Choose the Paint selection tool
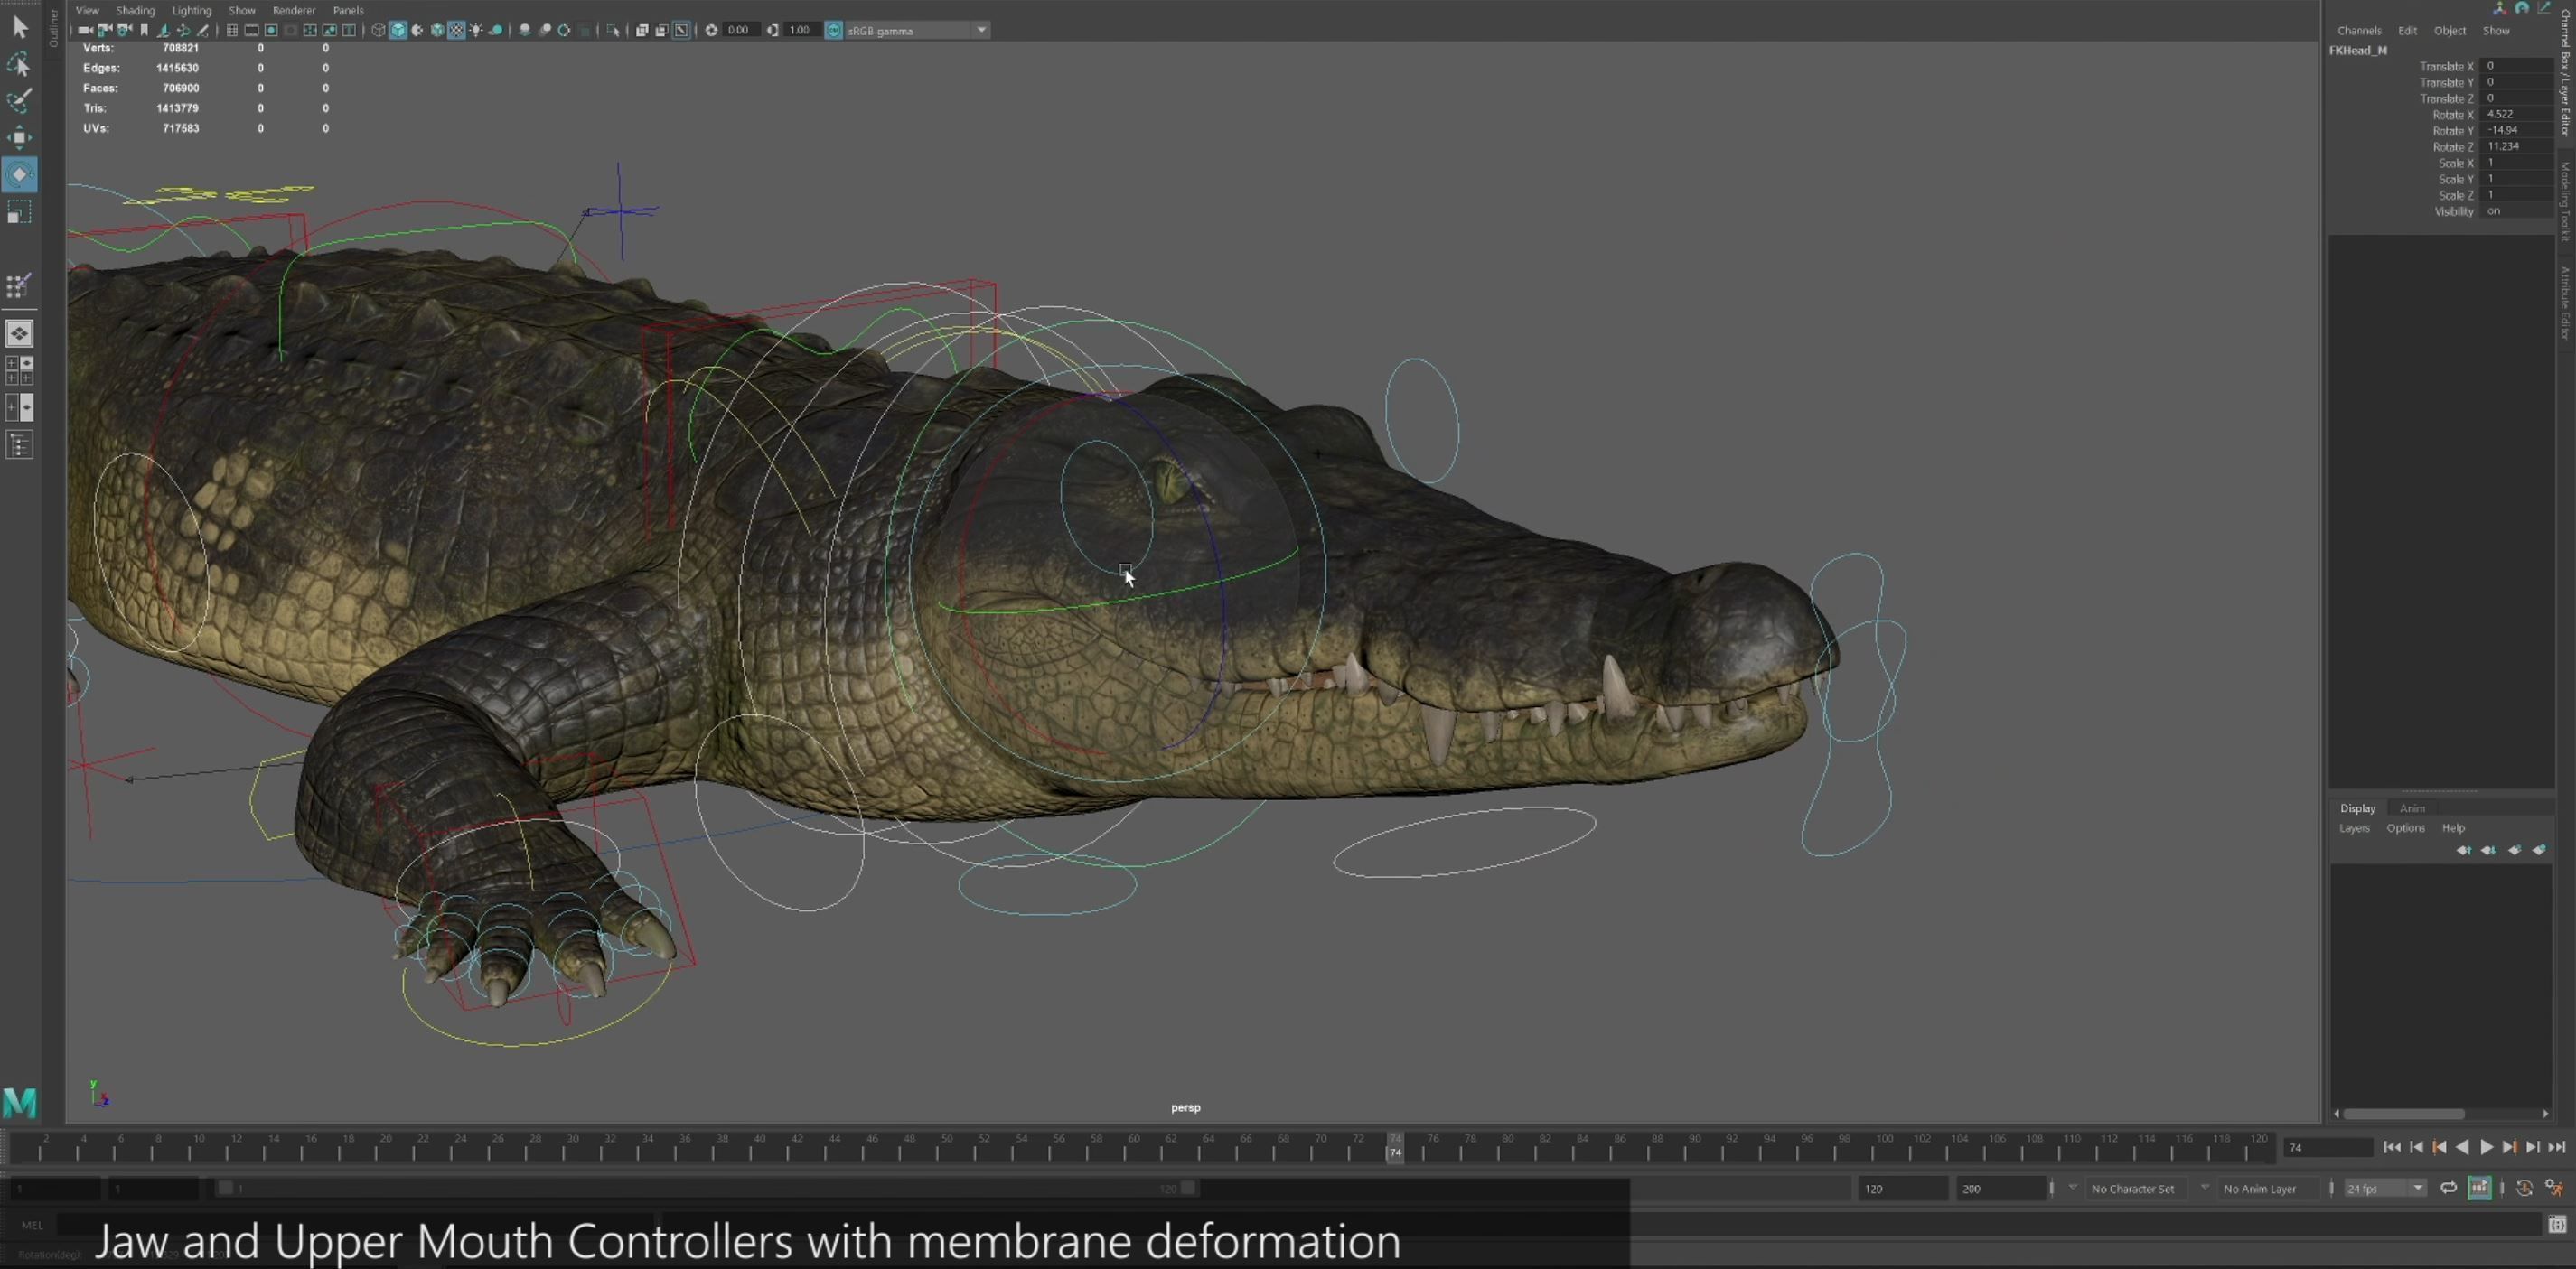This screenshot has width=2576, height=1269. [19, 100]
